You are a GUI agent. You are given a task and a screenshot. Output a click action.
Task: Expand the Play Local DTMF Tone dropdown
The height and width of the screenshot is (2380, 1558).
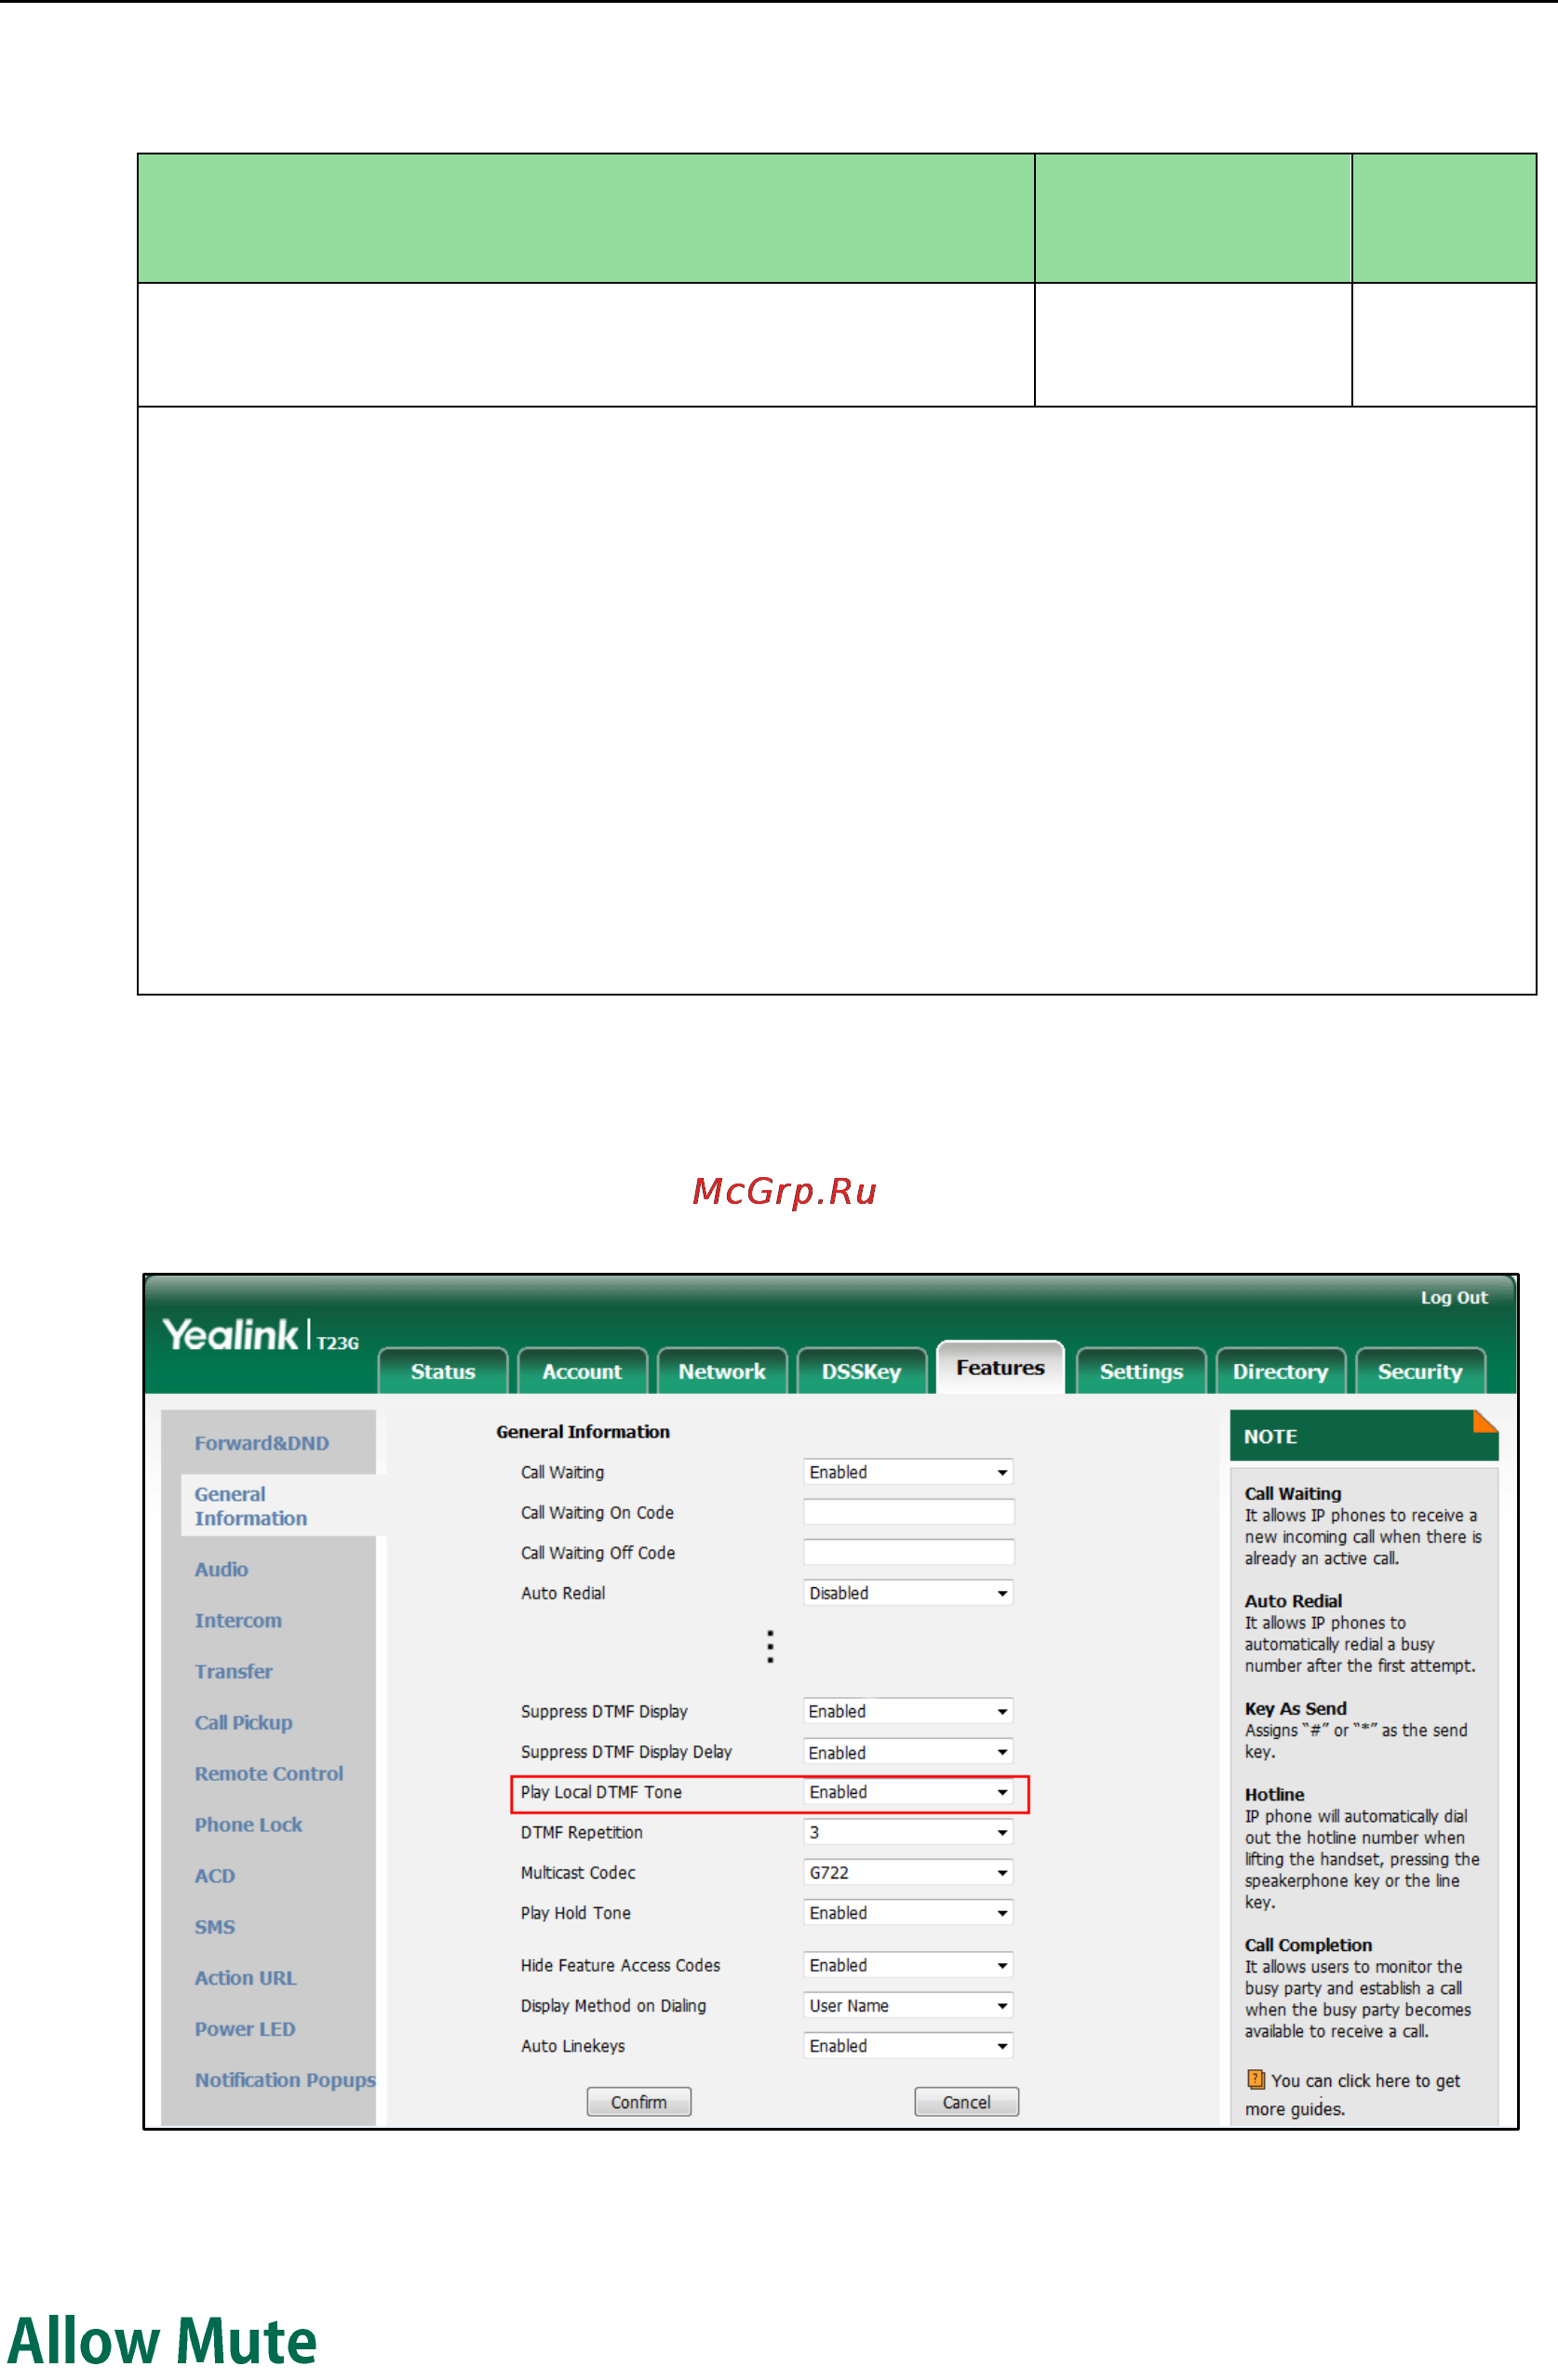pos(908,1792)
